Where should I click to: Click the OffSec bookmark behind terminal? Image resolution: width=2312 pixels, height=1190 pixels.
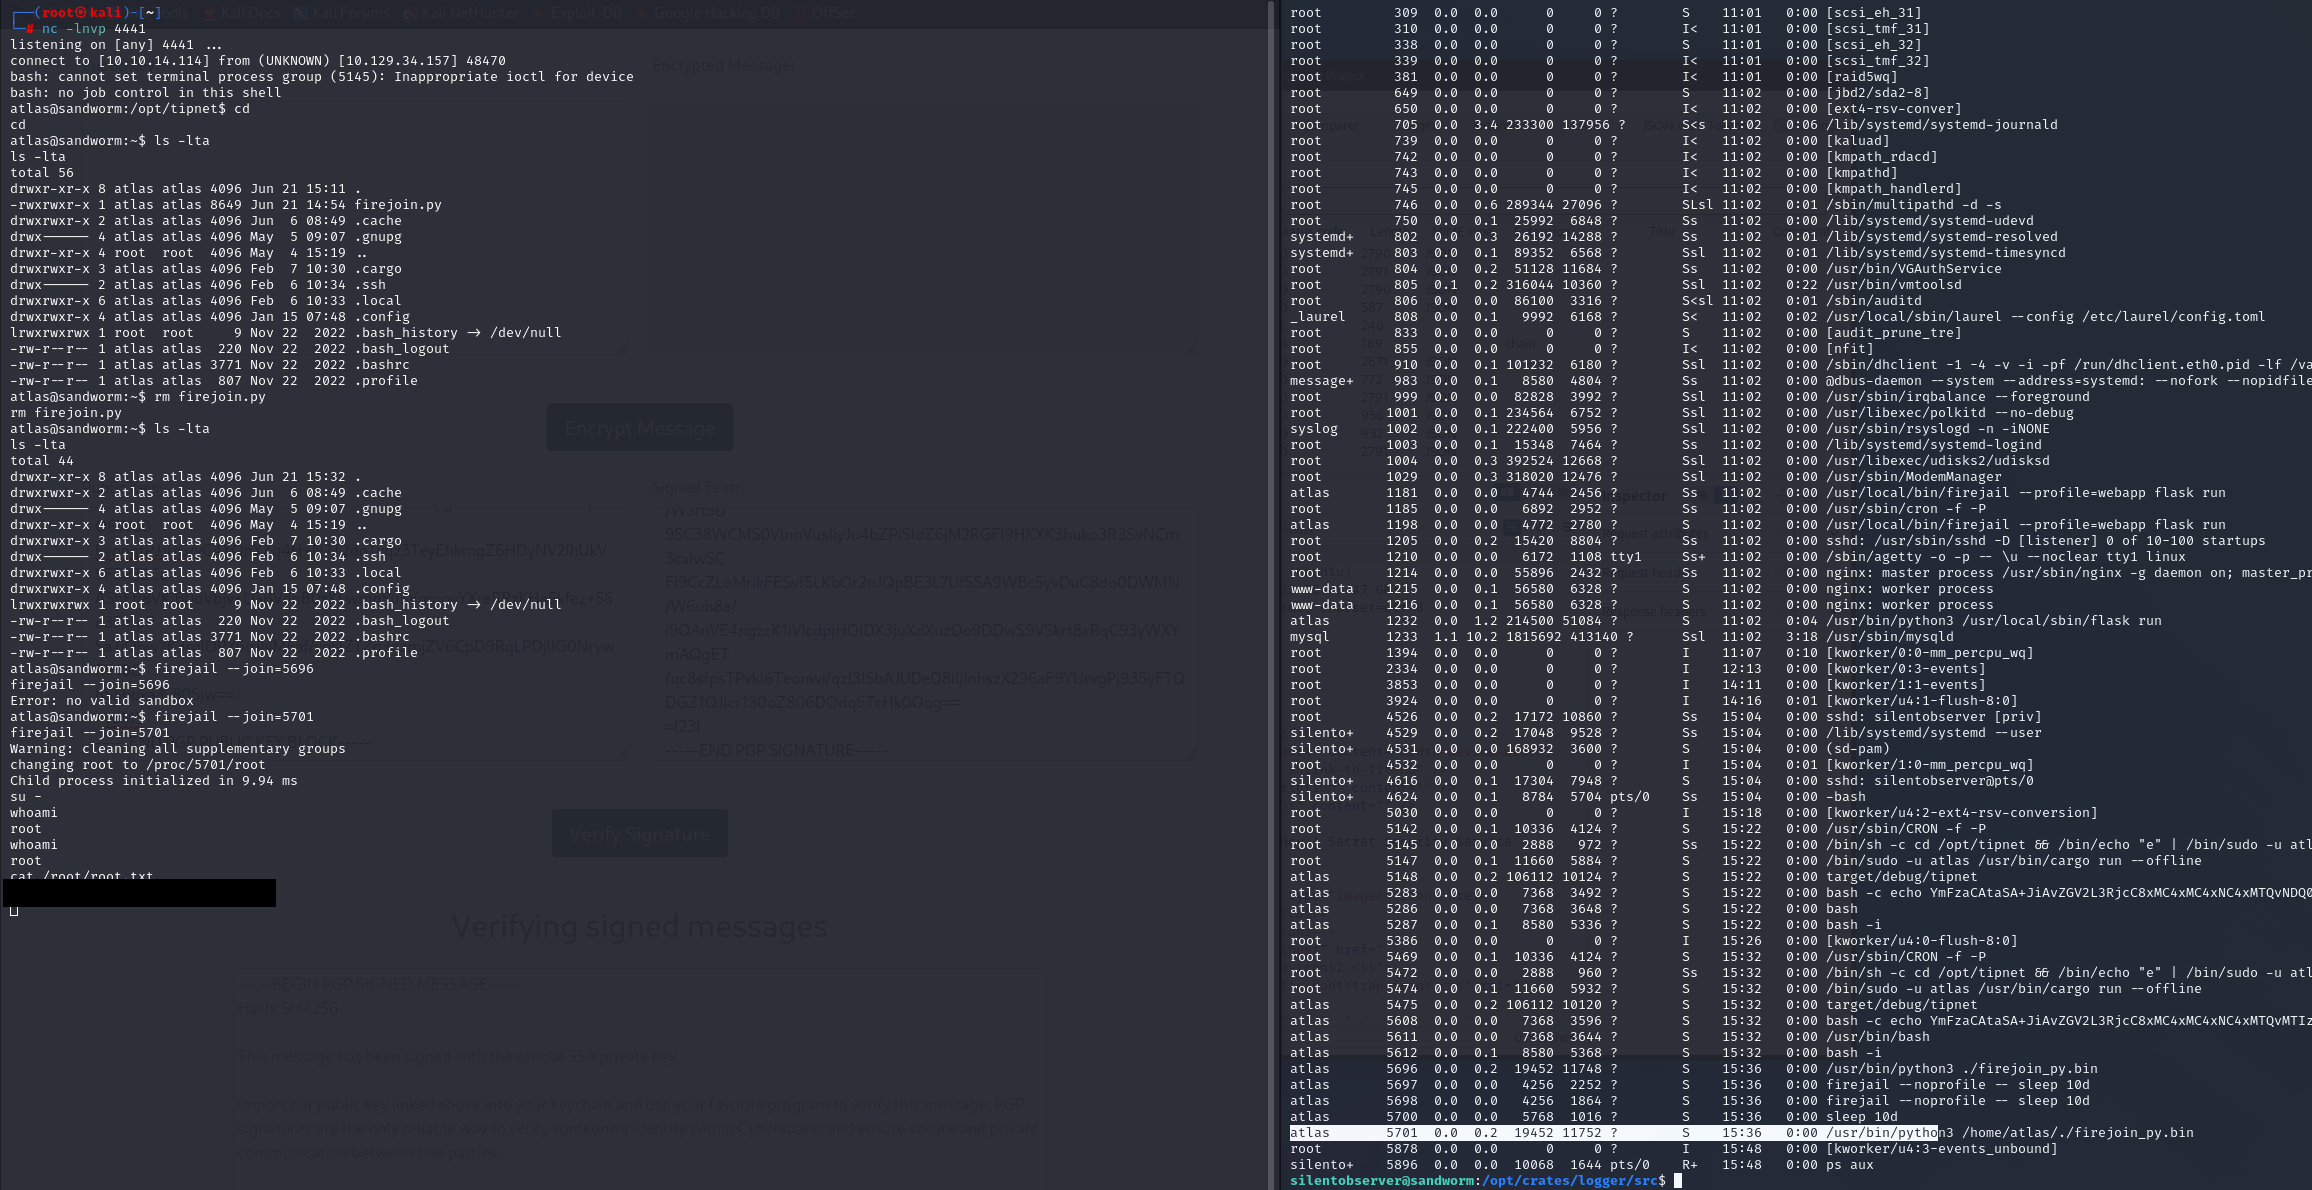coord(826,13)
